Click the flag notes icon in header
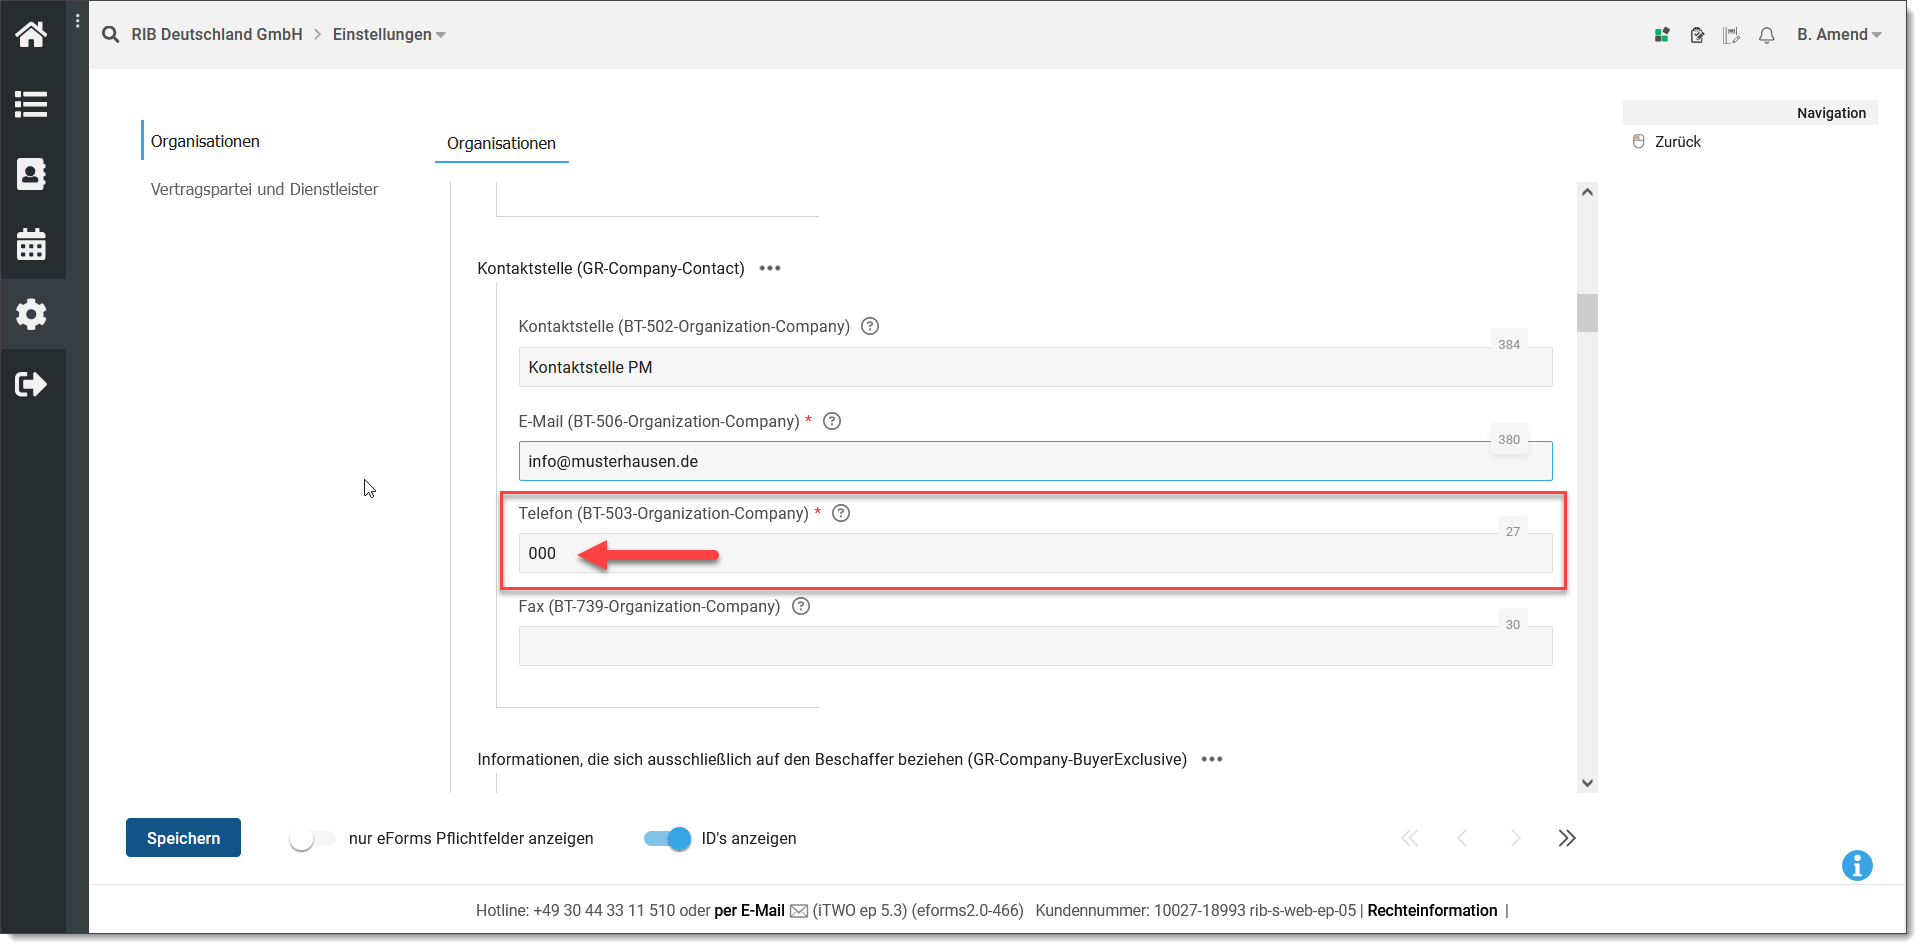This screenshot has width=1922, height=949. [1731, 35]
